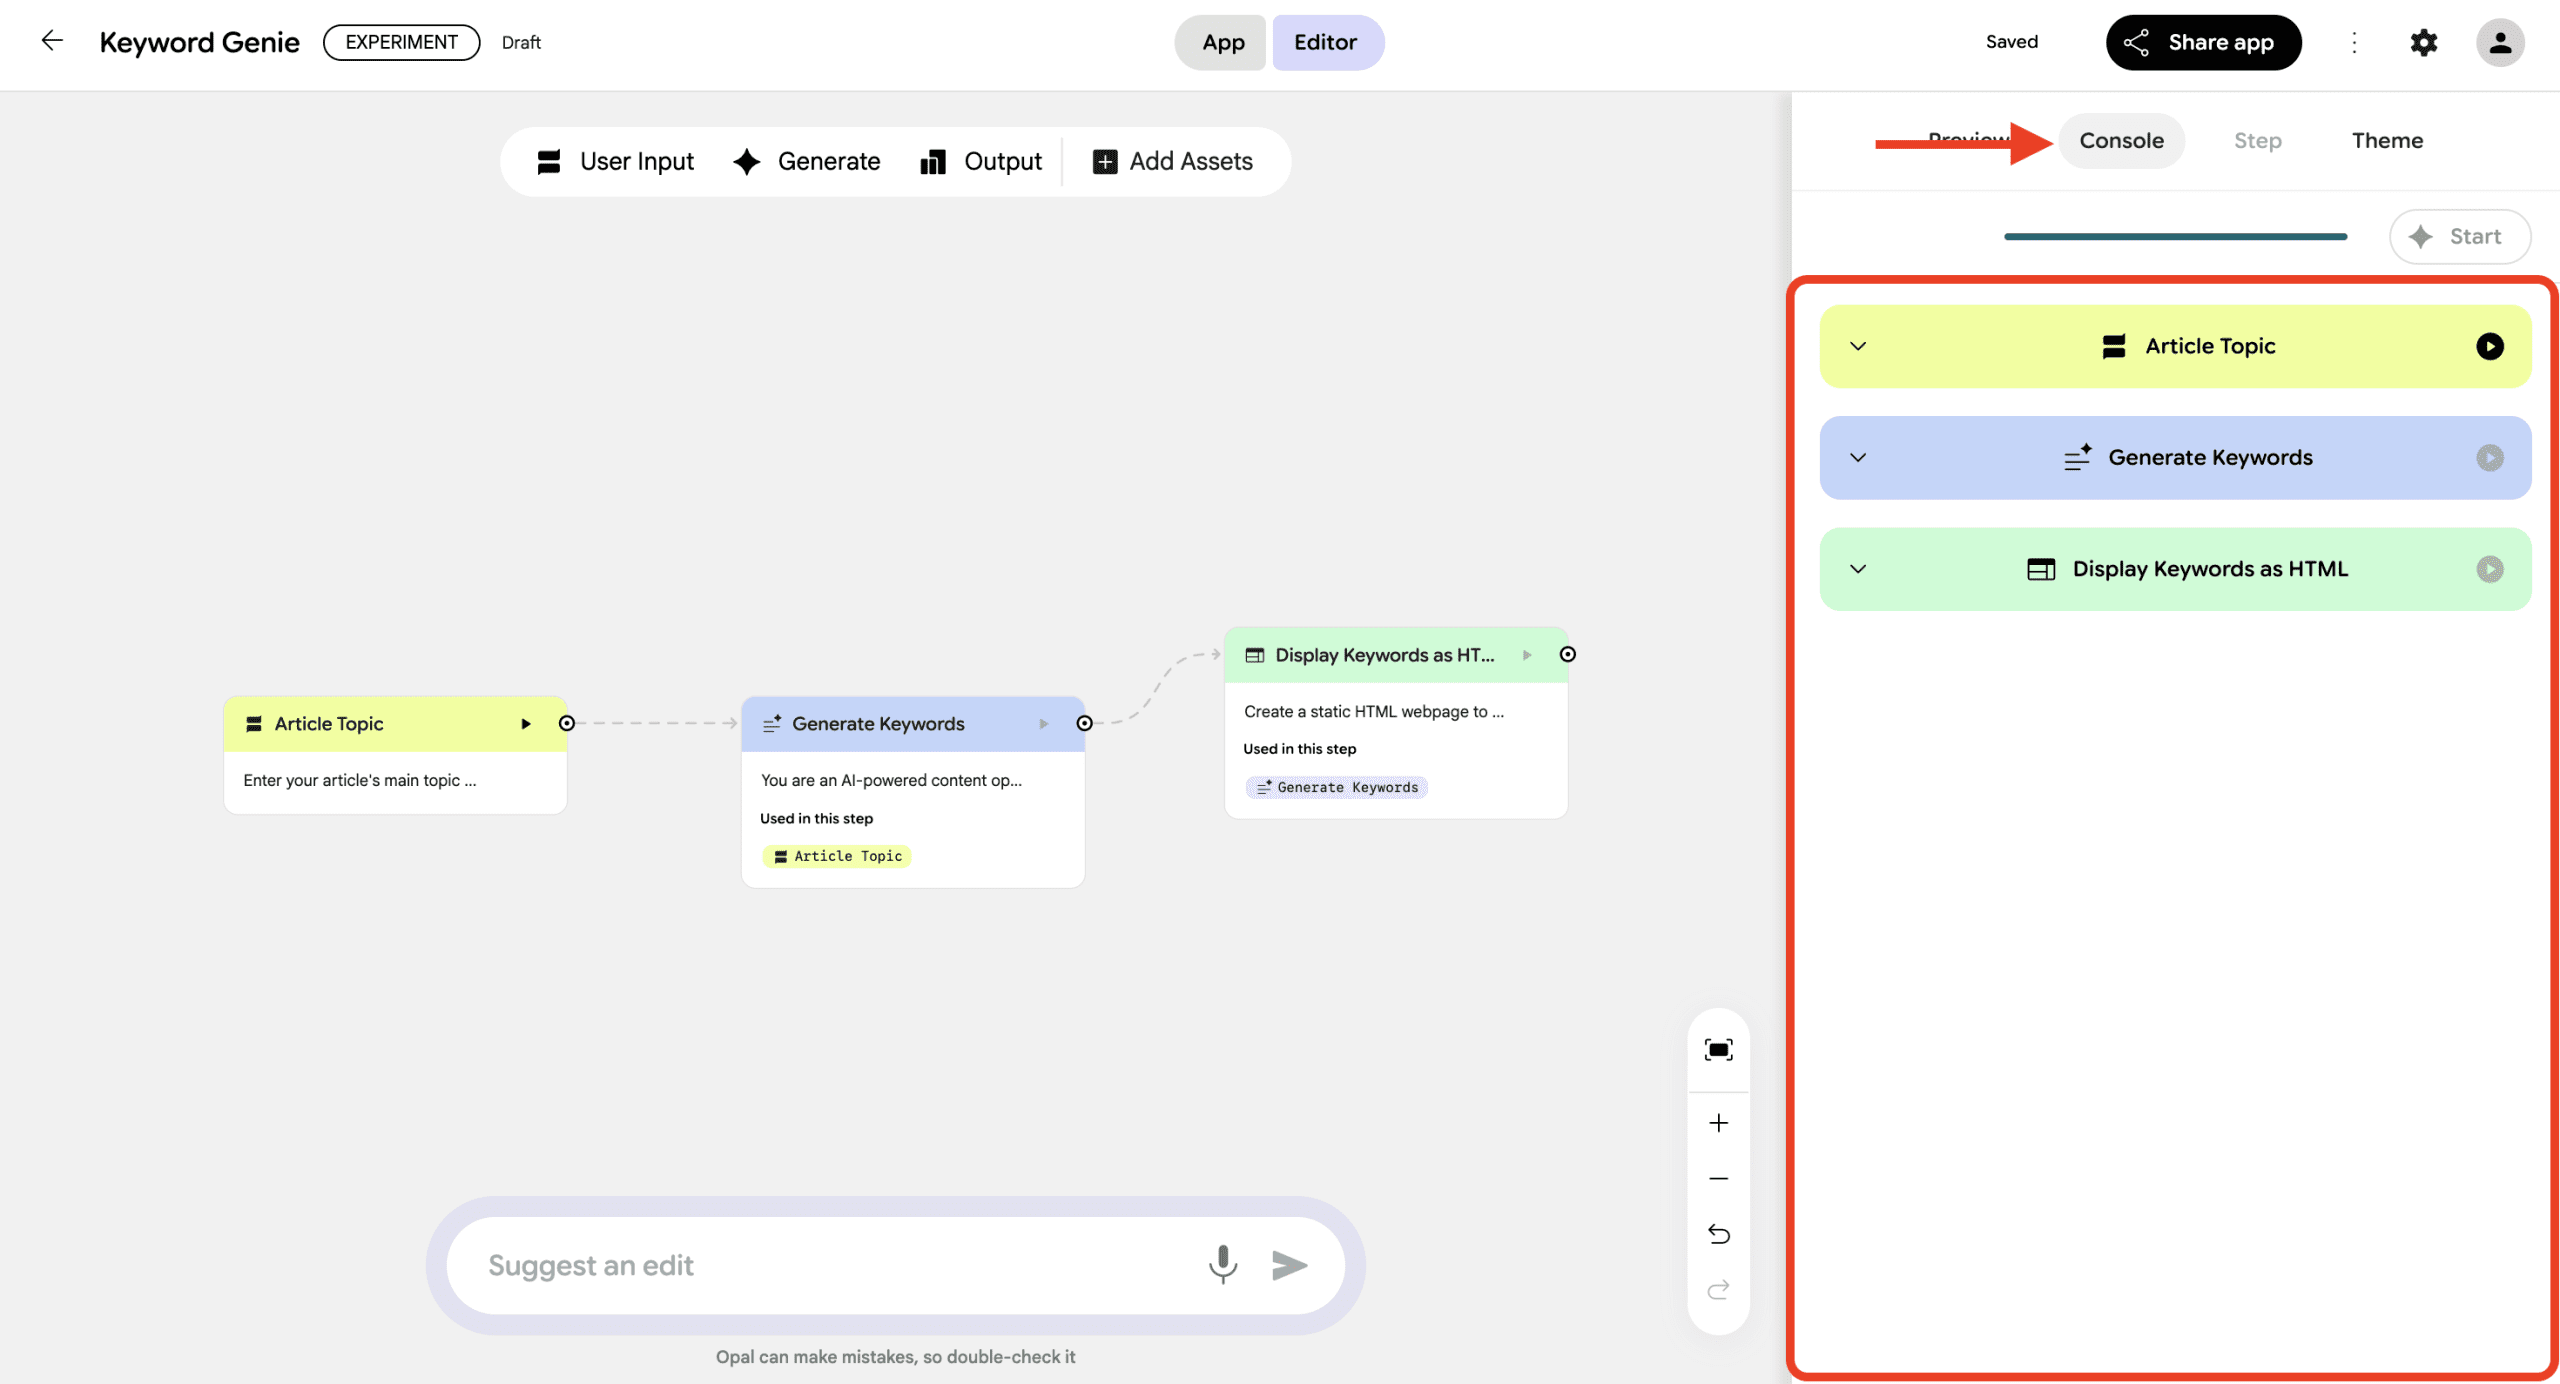Click the microphone icon in the edit box

[1222, 1265]
